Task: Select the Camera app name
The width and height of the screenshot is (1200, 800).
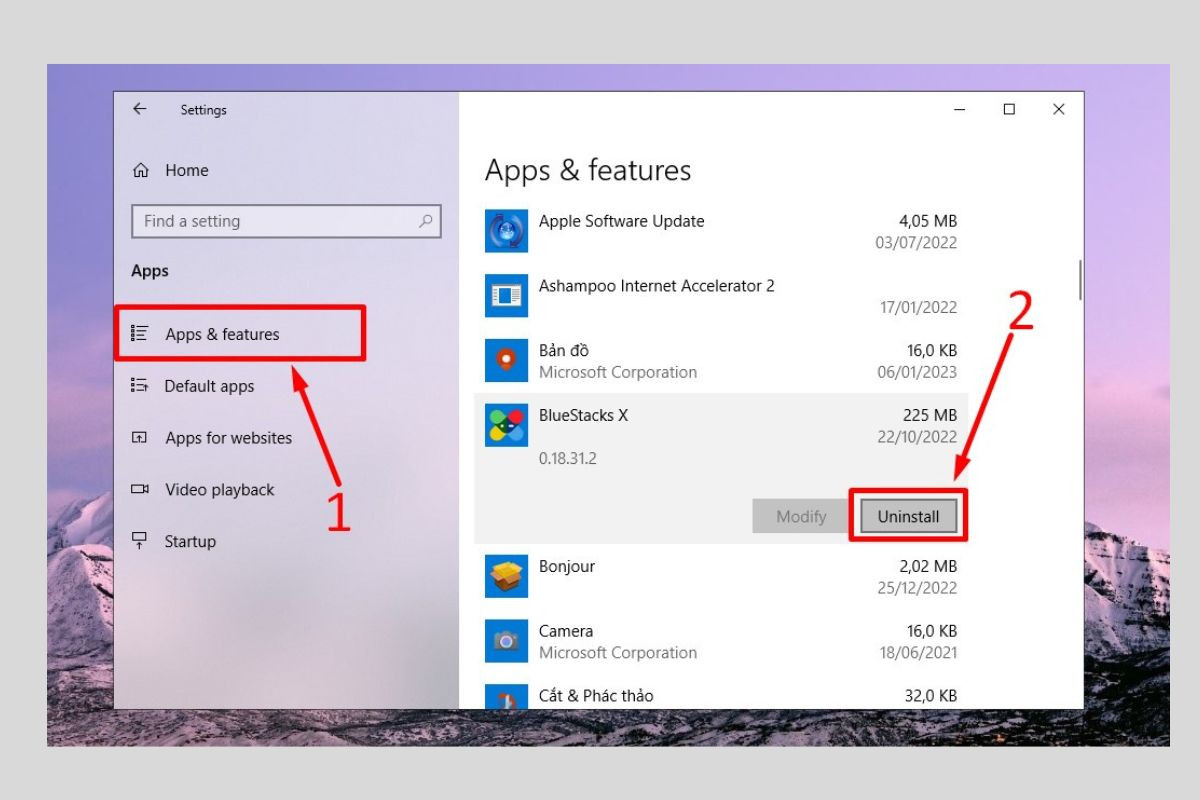Action: click(566, 631)
